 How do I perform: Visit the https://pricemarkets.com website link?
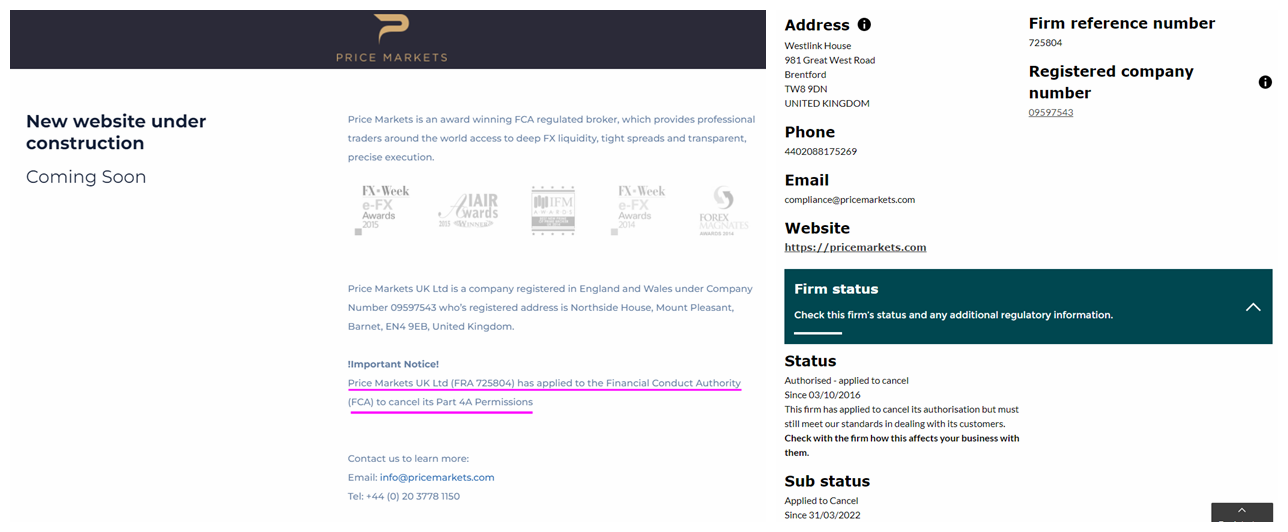855,247
